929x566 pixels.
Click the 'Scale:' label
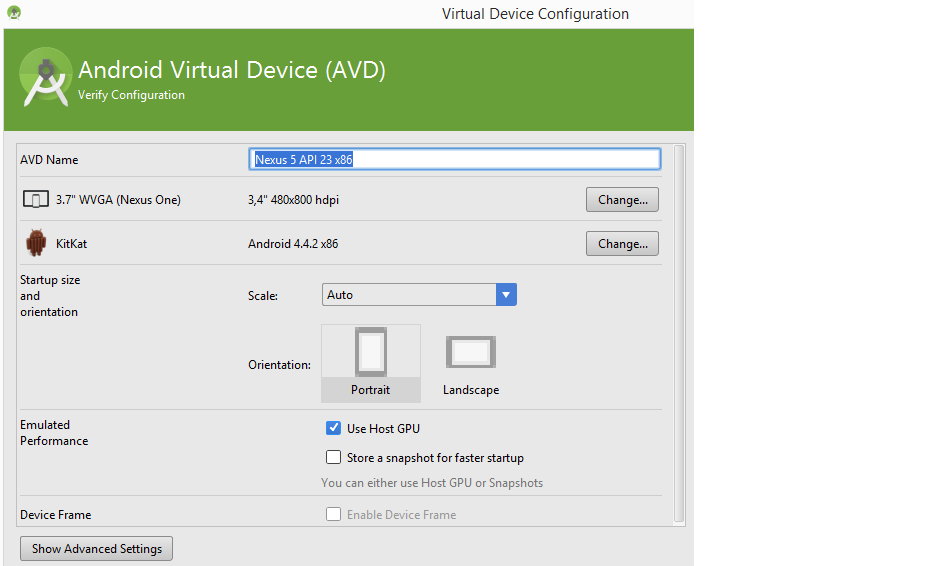pos(263,296)
